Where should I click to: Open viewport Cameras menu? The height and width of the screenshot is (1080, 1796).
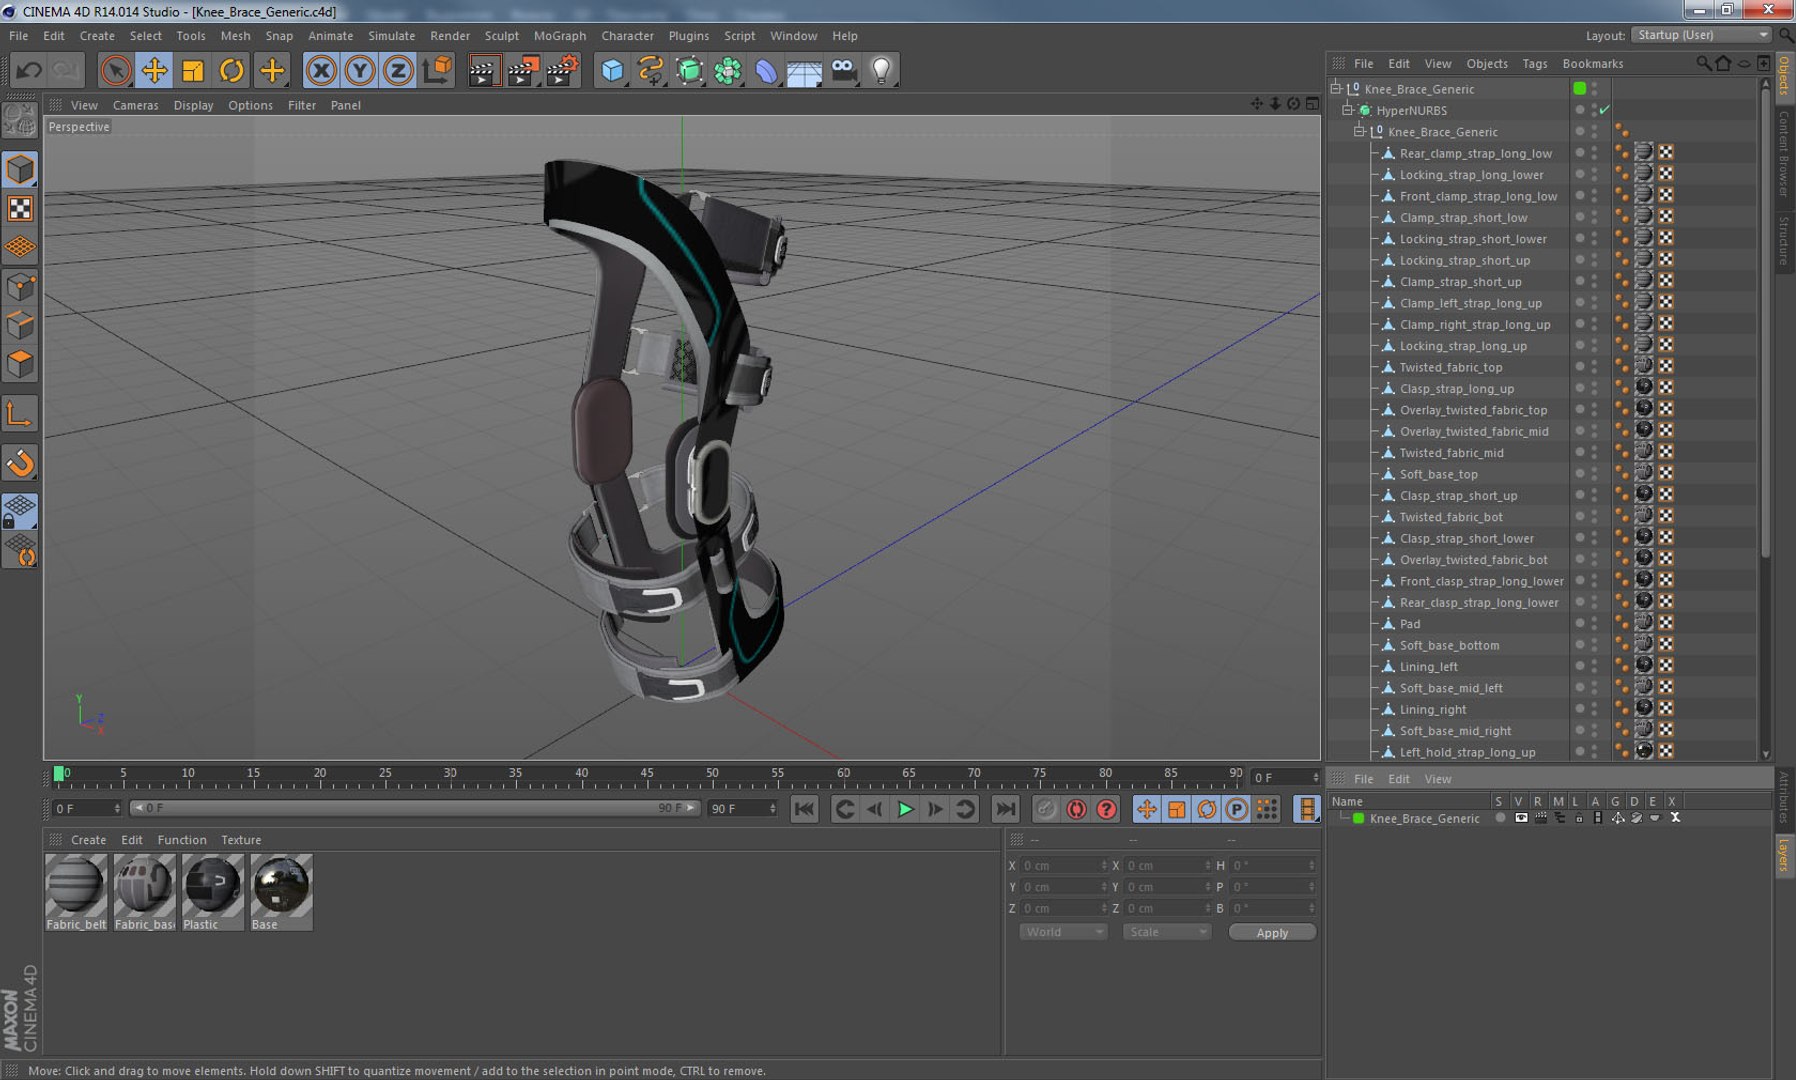[x=135, y=105]
